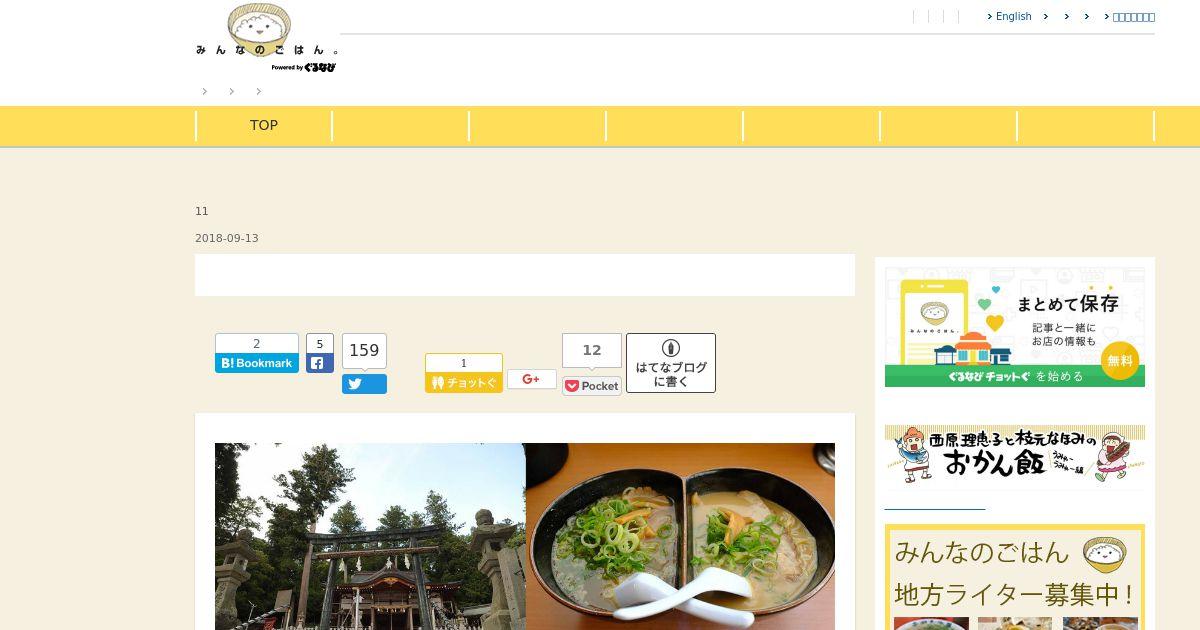Screen dimensions: 1200x630
Task: Save the article to Pocket
Action: [592, 386]
